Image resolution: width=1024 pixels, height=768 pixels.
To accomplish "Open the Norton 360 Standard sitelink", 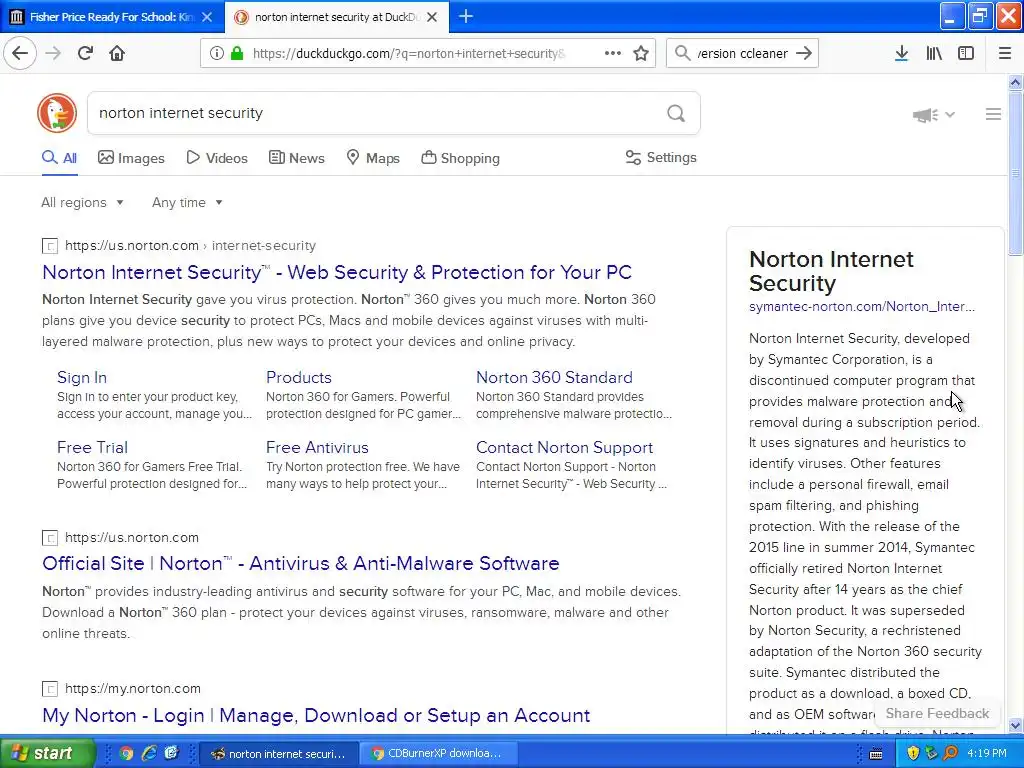I will [x=554, y=377].
